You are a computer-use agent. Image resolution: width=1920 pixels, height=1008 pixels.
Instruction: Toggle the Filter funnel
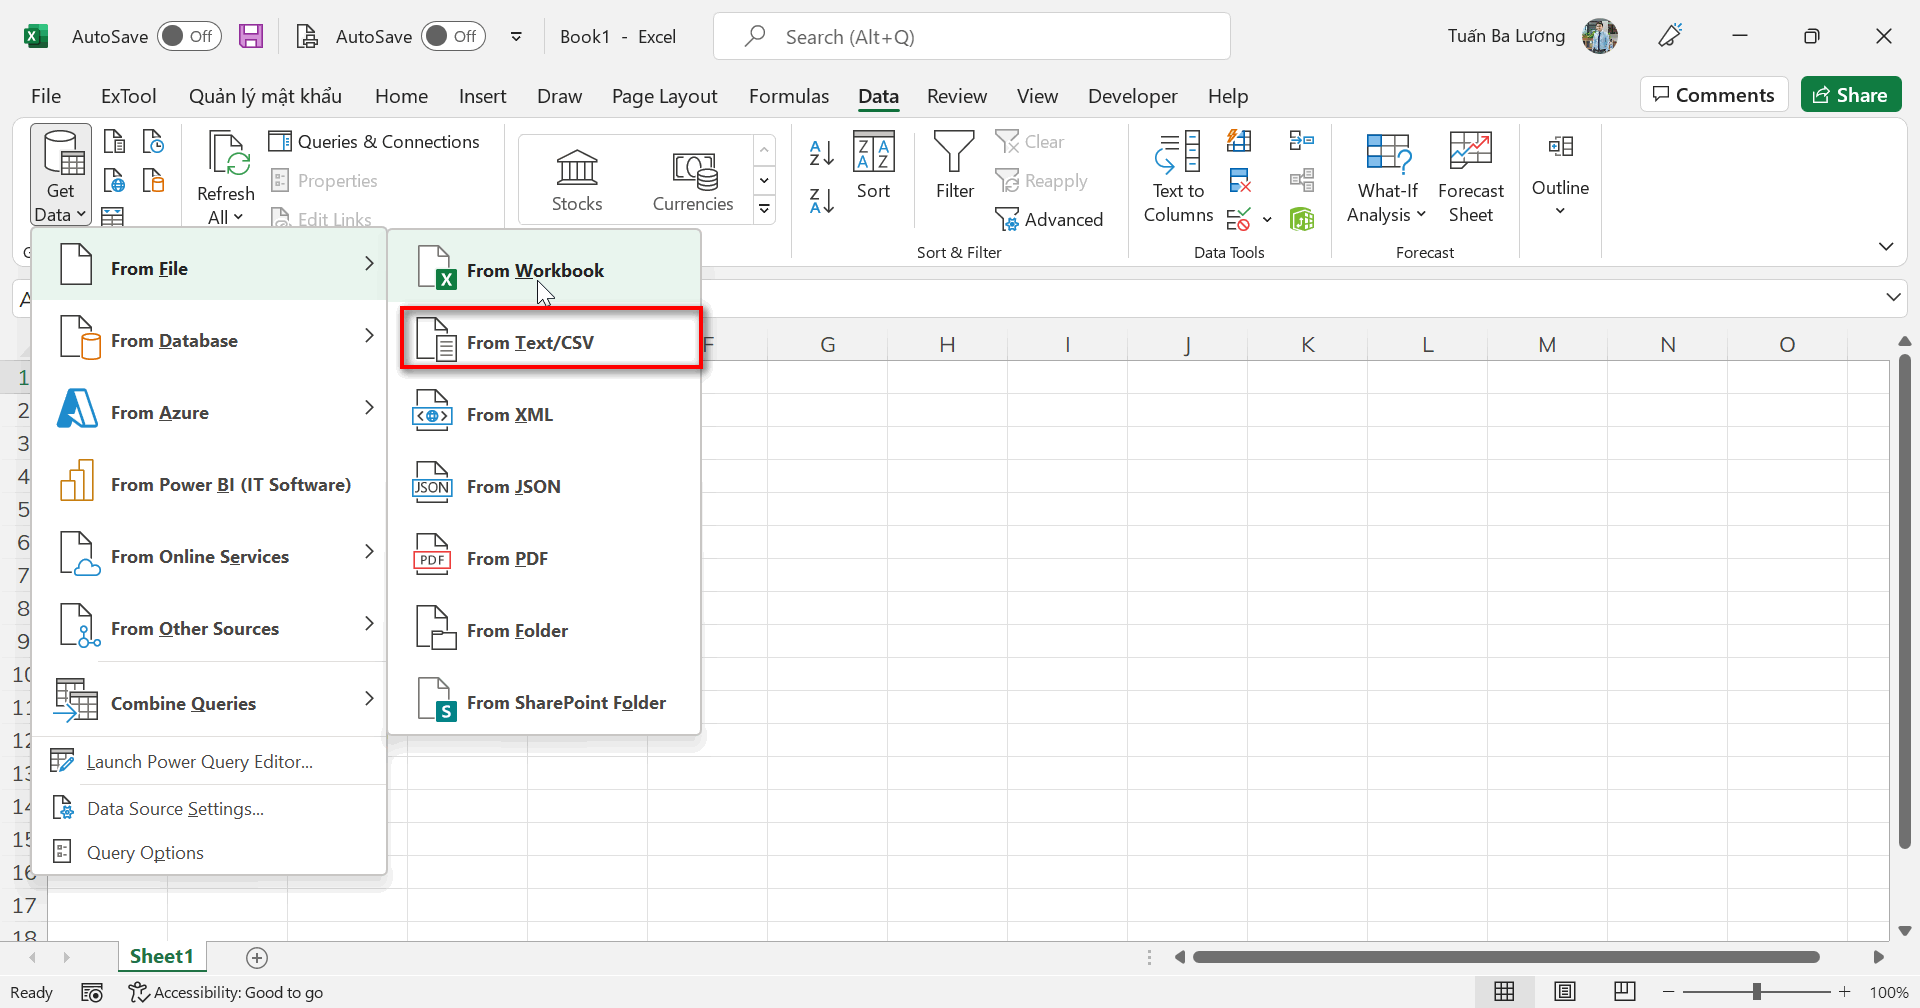tap(954, 166)
